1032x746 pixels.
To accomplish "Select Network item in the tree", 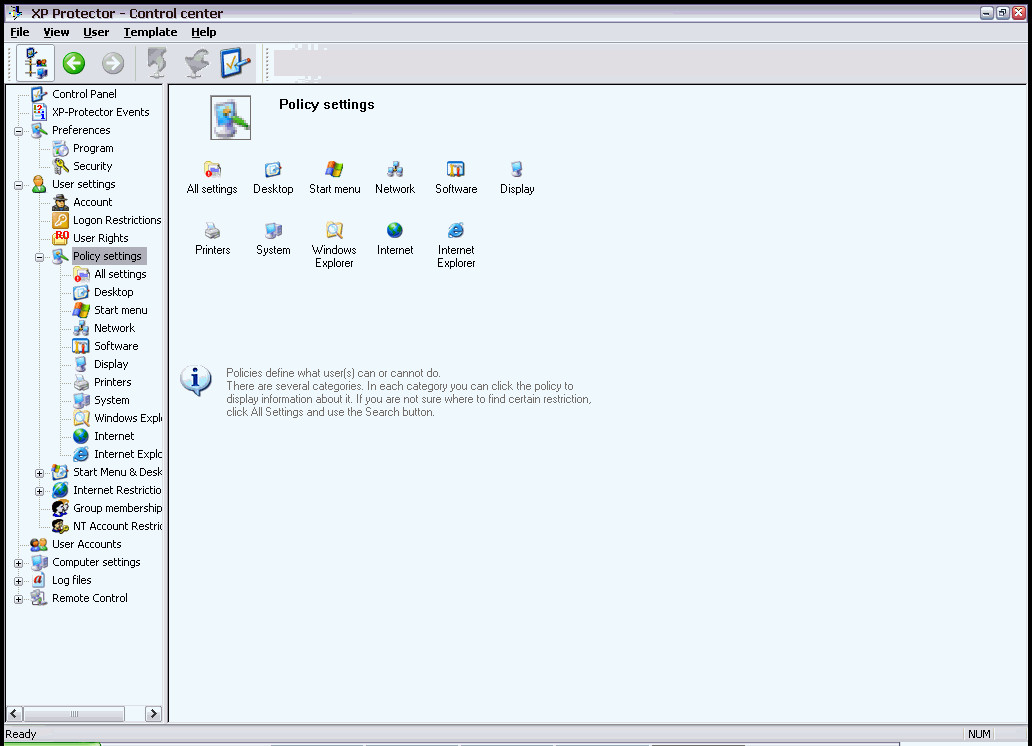I will click(x=114, y=328).
